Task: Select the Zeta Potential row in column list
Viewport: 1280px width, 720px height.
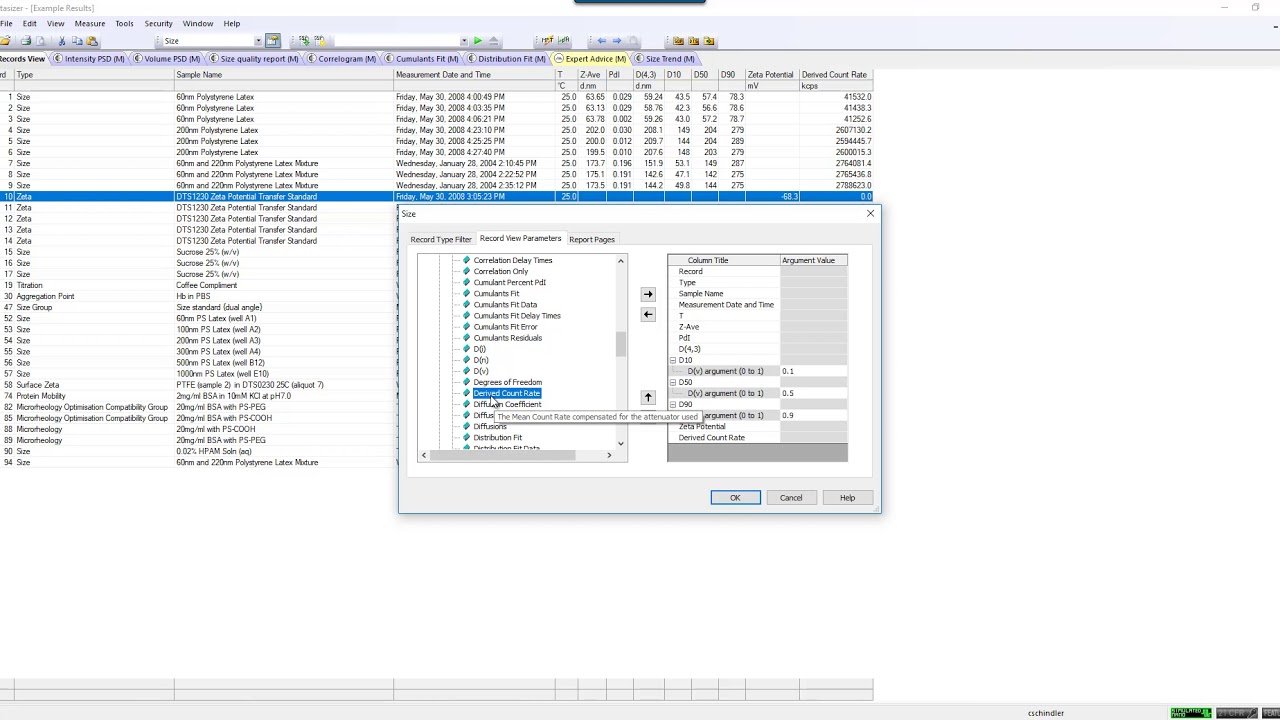Action: point(757,426)
